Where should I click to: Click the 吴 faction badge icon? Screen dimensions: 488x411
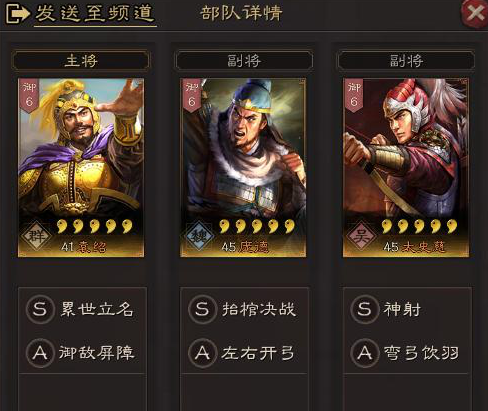(x=362, y=236)
